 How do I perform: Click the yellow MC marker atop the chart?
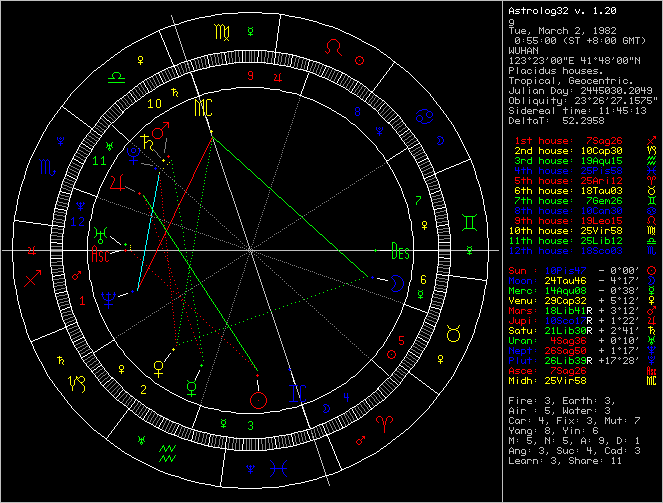point(203,107)
